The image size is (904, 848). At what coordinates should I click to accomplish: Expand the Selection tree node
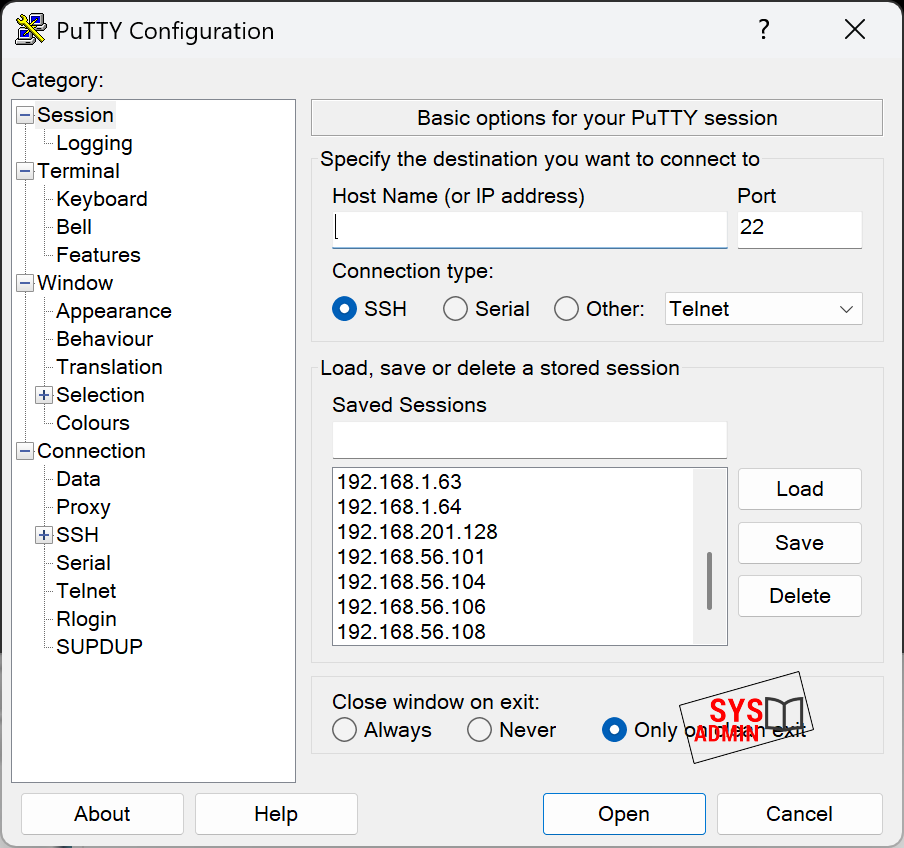point(44,395)
